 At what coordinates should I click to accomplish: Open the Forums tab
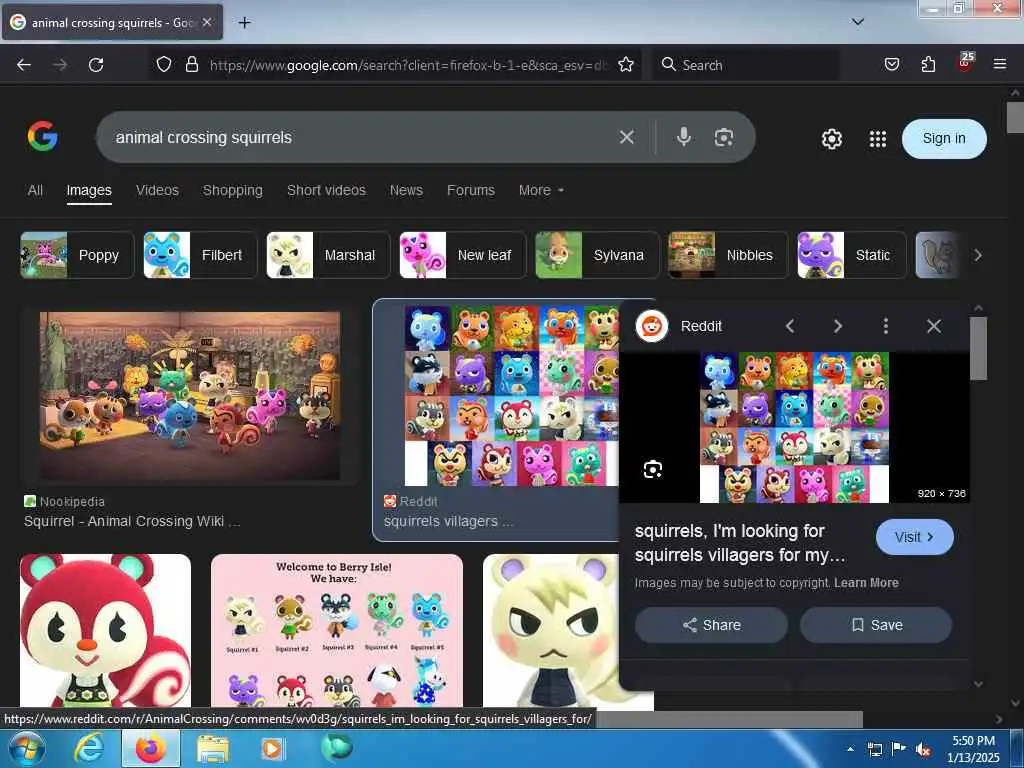pyautogui.click(x=471, y=190)
